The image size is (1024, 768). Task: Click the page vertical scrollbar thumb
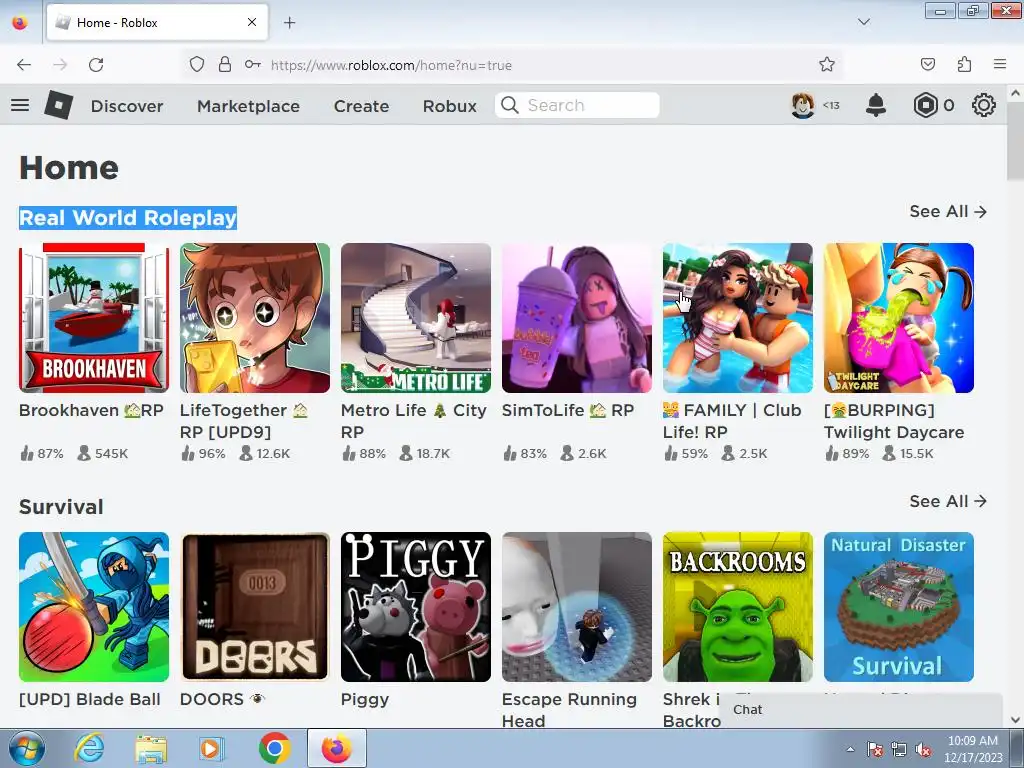(1015, 140)
